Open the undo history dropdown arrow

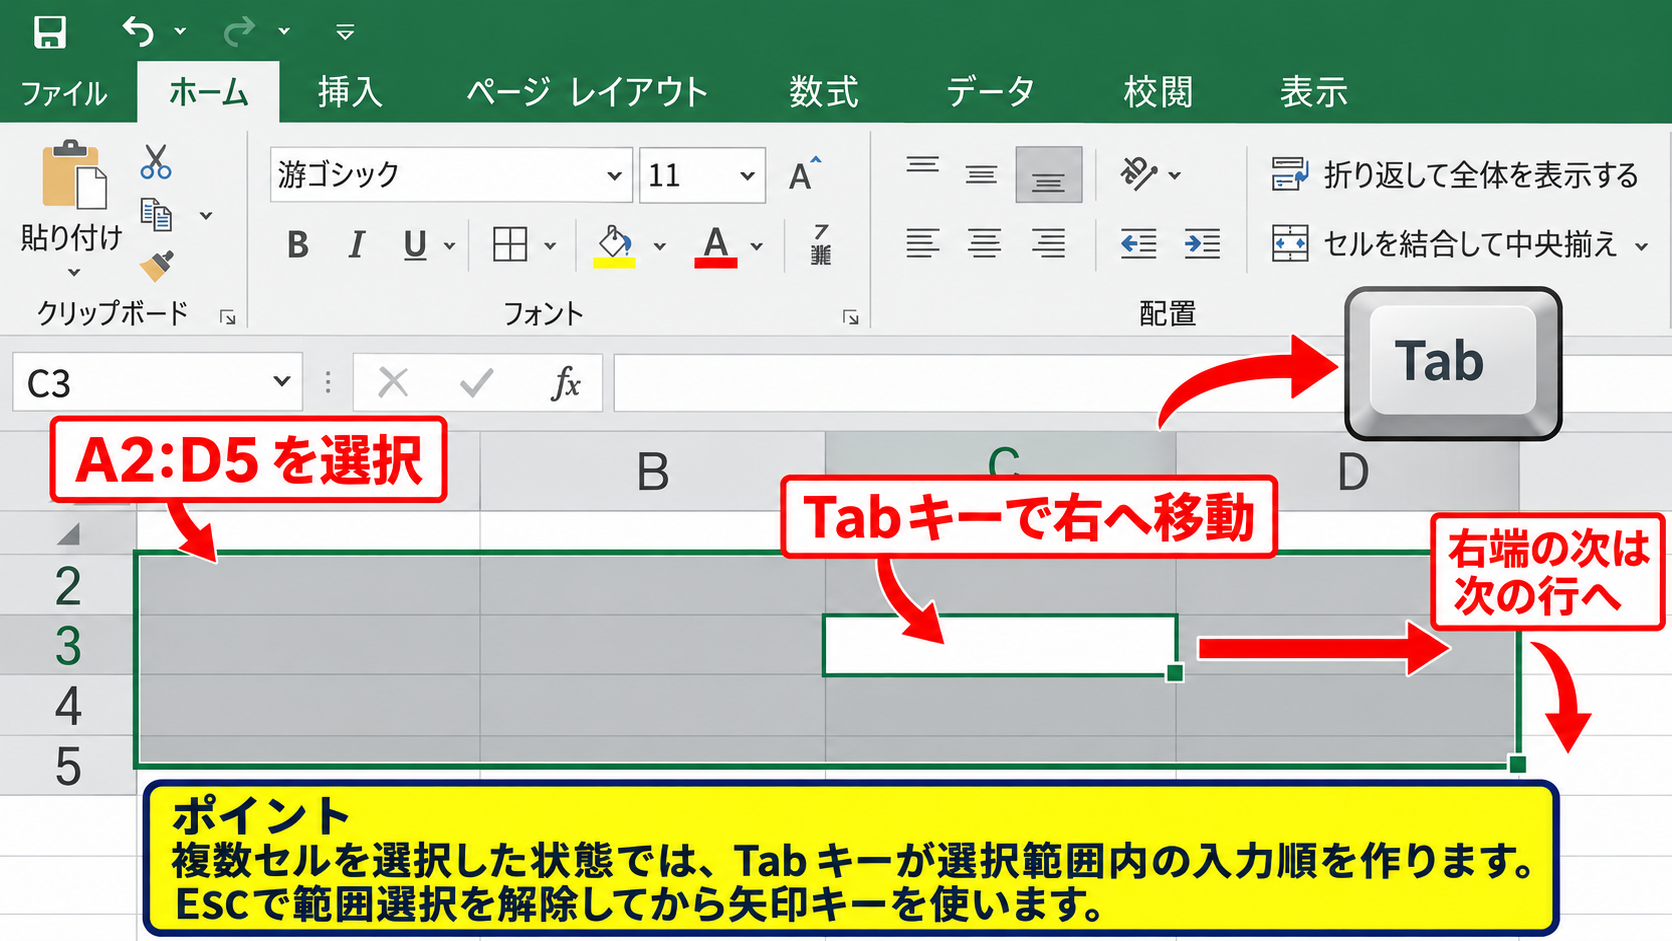click(x=180, y=32)
